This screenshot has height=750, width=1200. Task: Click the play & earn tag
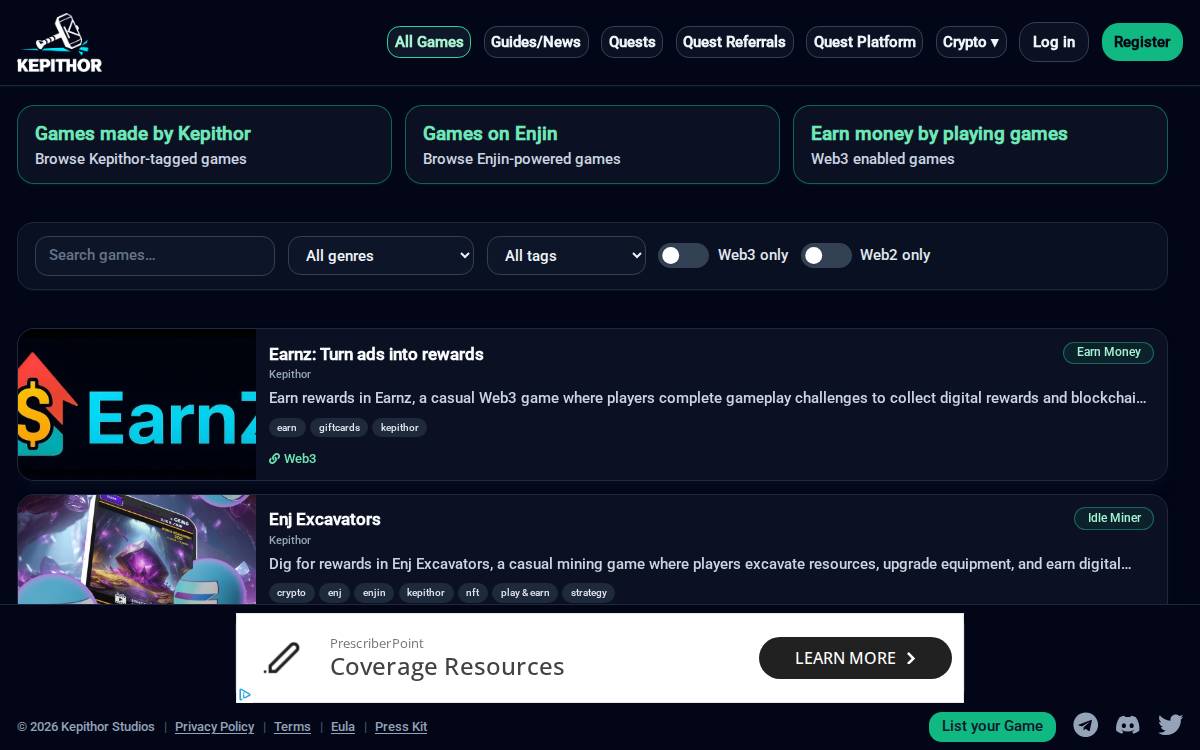[x=525, y=593]
